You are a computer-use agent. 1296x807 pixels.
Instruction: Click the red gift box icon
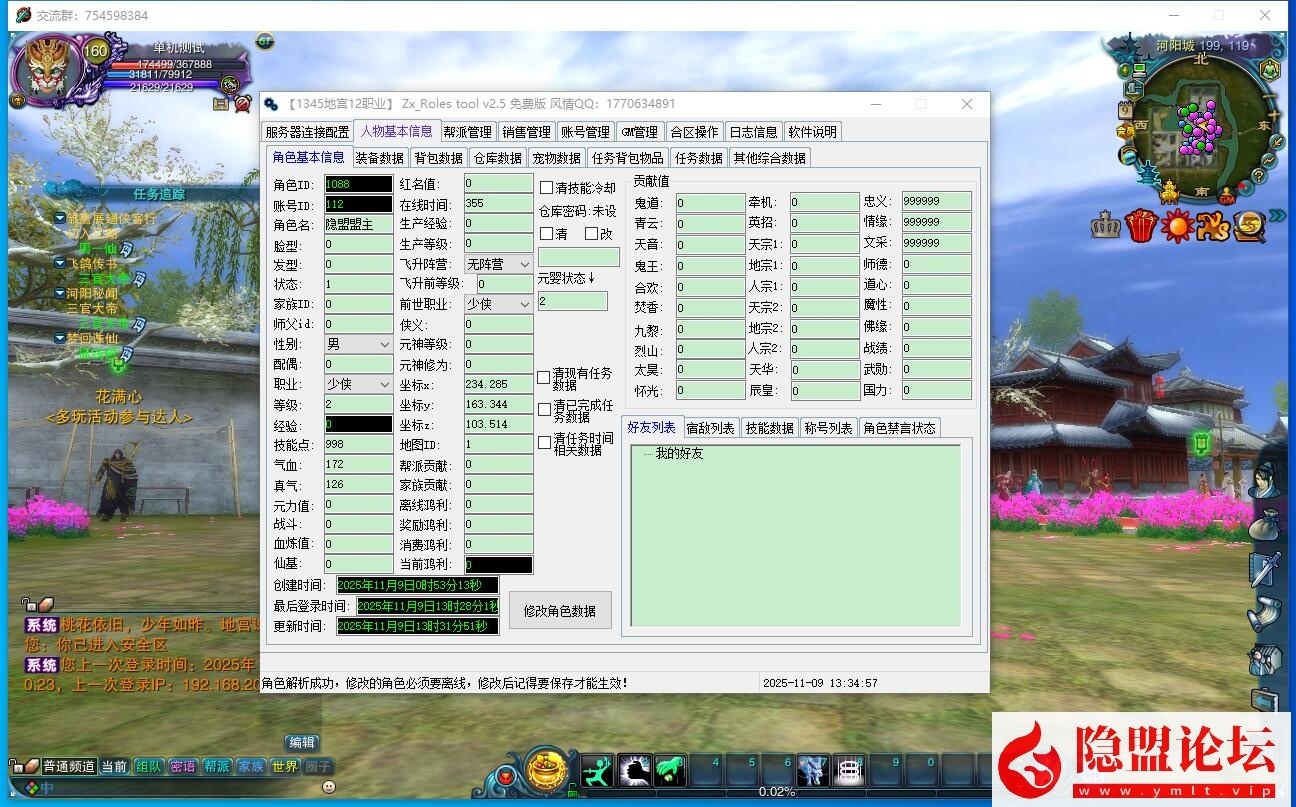click(x=1141, y=227)
